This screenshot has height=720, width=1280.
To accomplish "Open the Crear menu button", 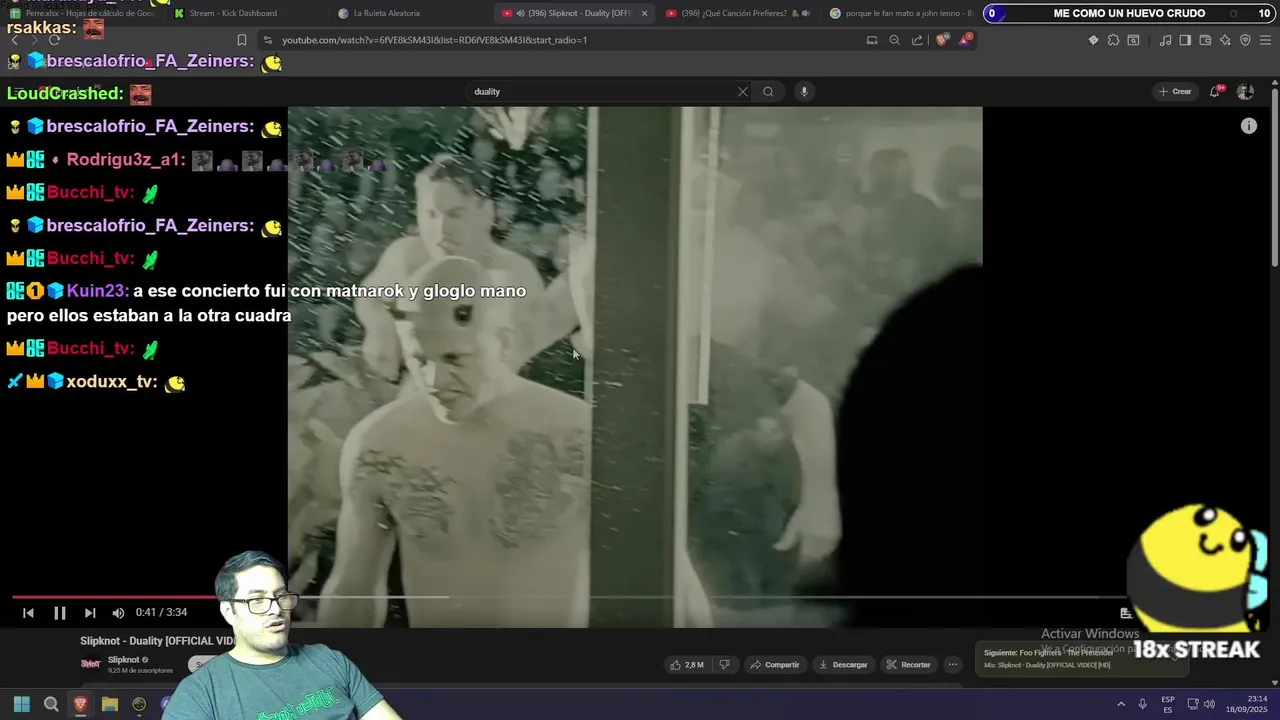I will [1175, 92].
